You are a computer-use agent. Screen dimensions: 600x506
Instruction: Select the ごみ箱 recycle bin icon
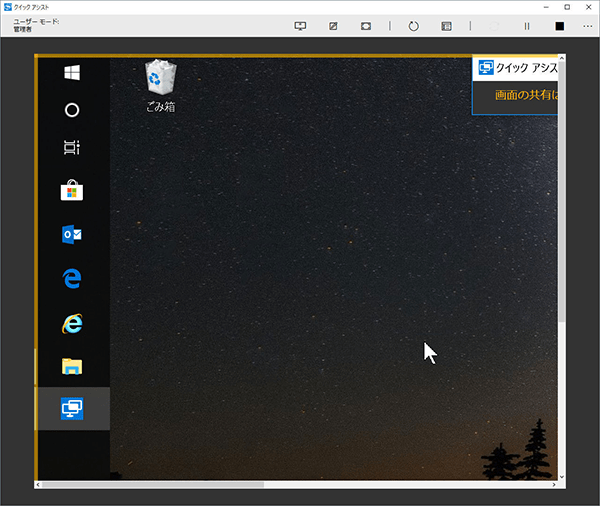[x=161, y=86]
